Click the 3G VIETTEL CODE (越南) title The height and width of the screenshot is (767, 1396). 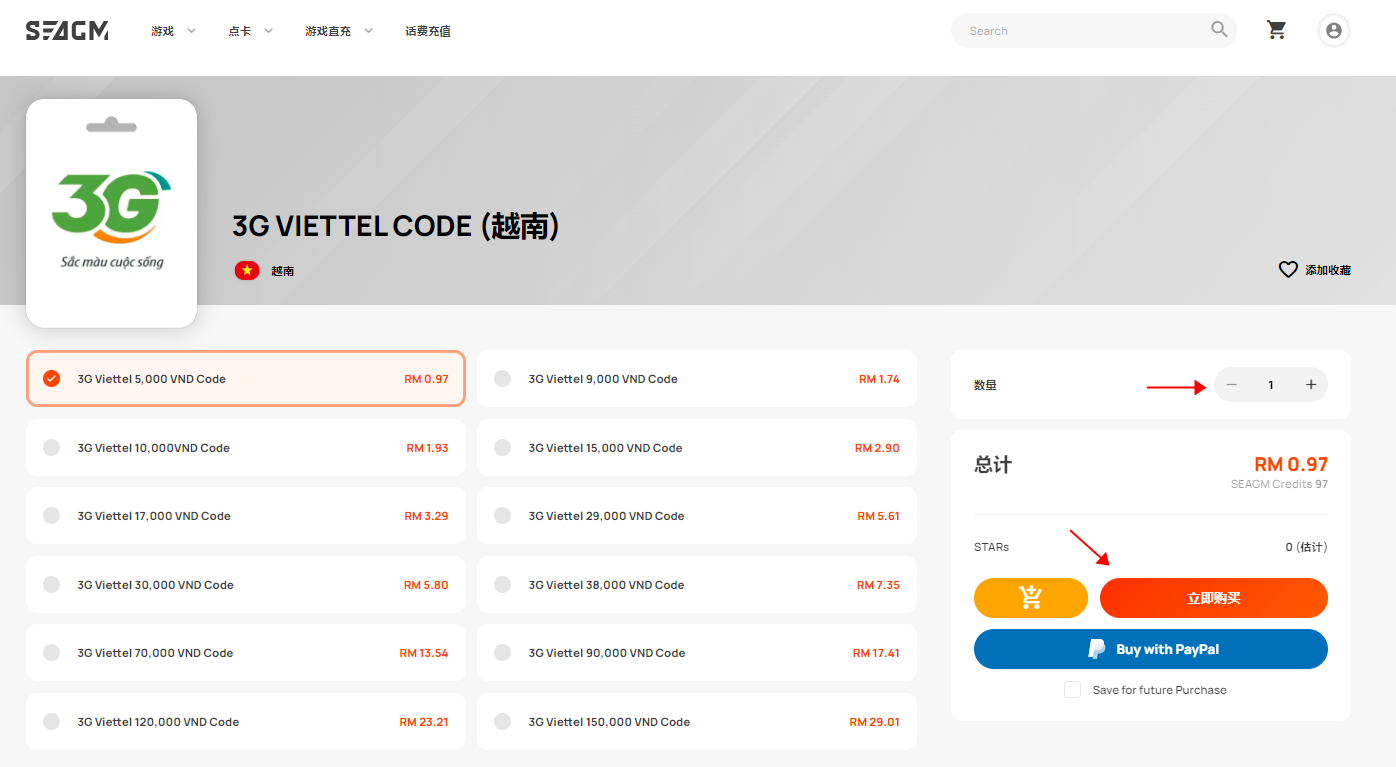click(x=396, y=226)
